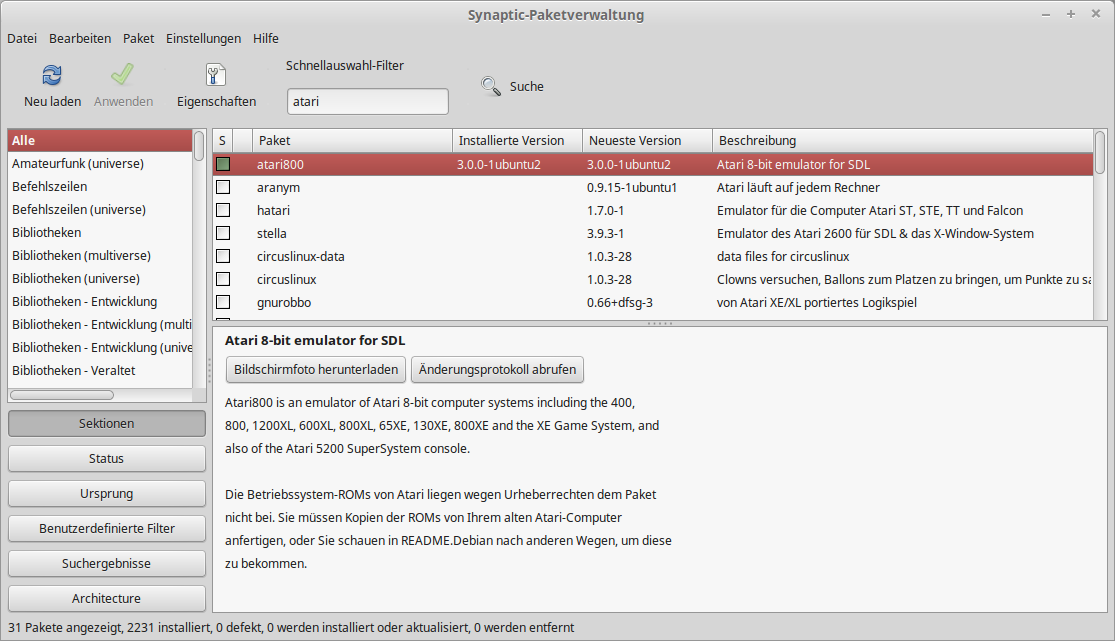
Task: Click description 'data files for circuslinux'
Action: [x=783, y=257]
